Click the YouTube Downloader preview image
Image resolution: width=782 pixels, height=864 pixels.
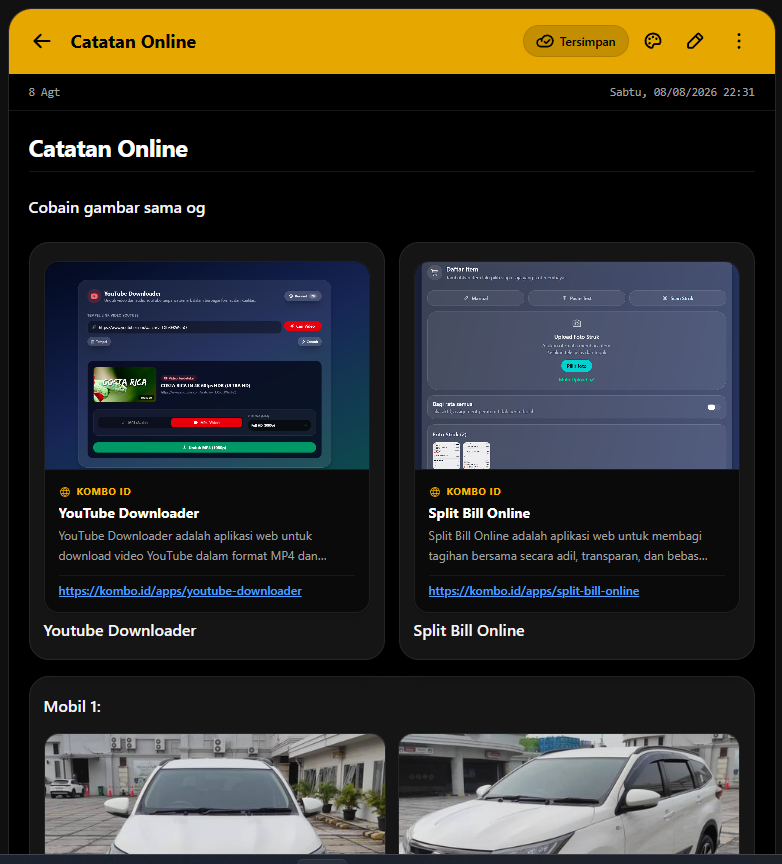pyautogui.click(x=207, y=365)
